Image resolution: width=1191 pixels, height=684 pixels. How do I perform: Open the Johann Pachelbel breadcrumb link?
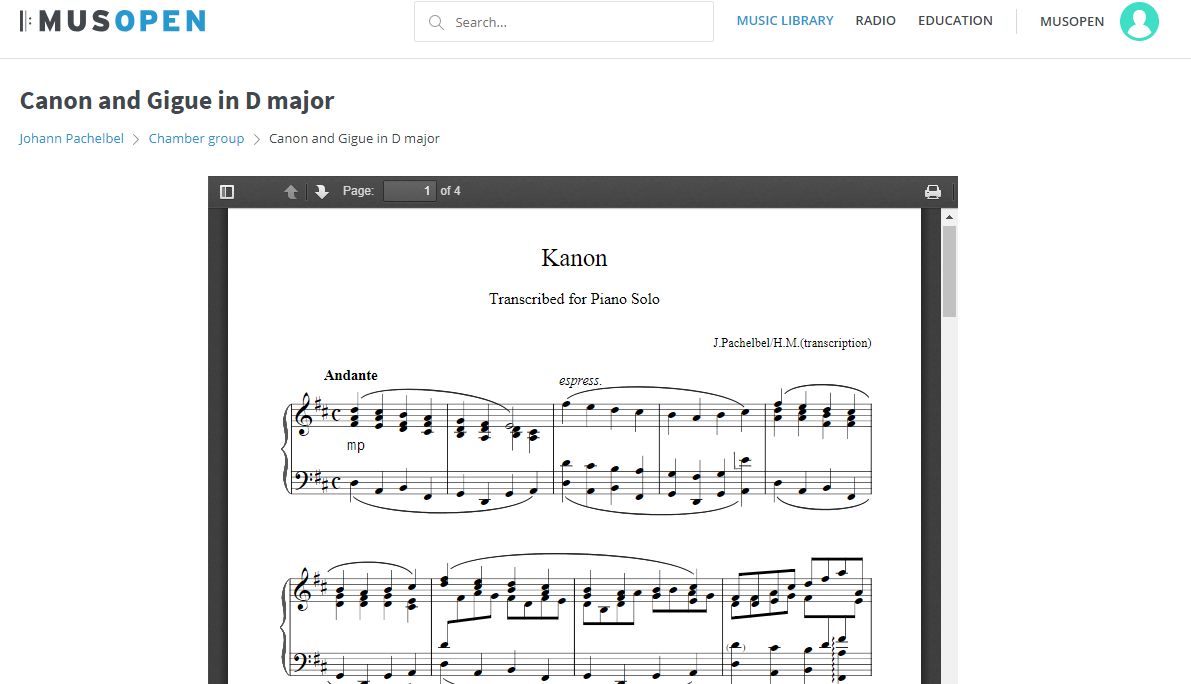point(71,138)
